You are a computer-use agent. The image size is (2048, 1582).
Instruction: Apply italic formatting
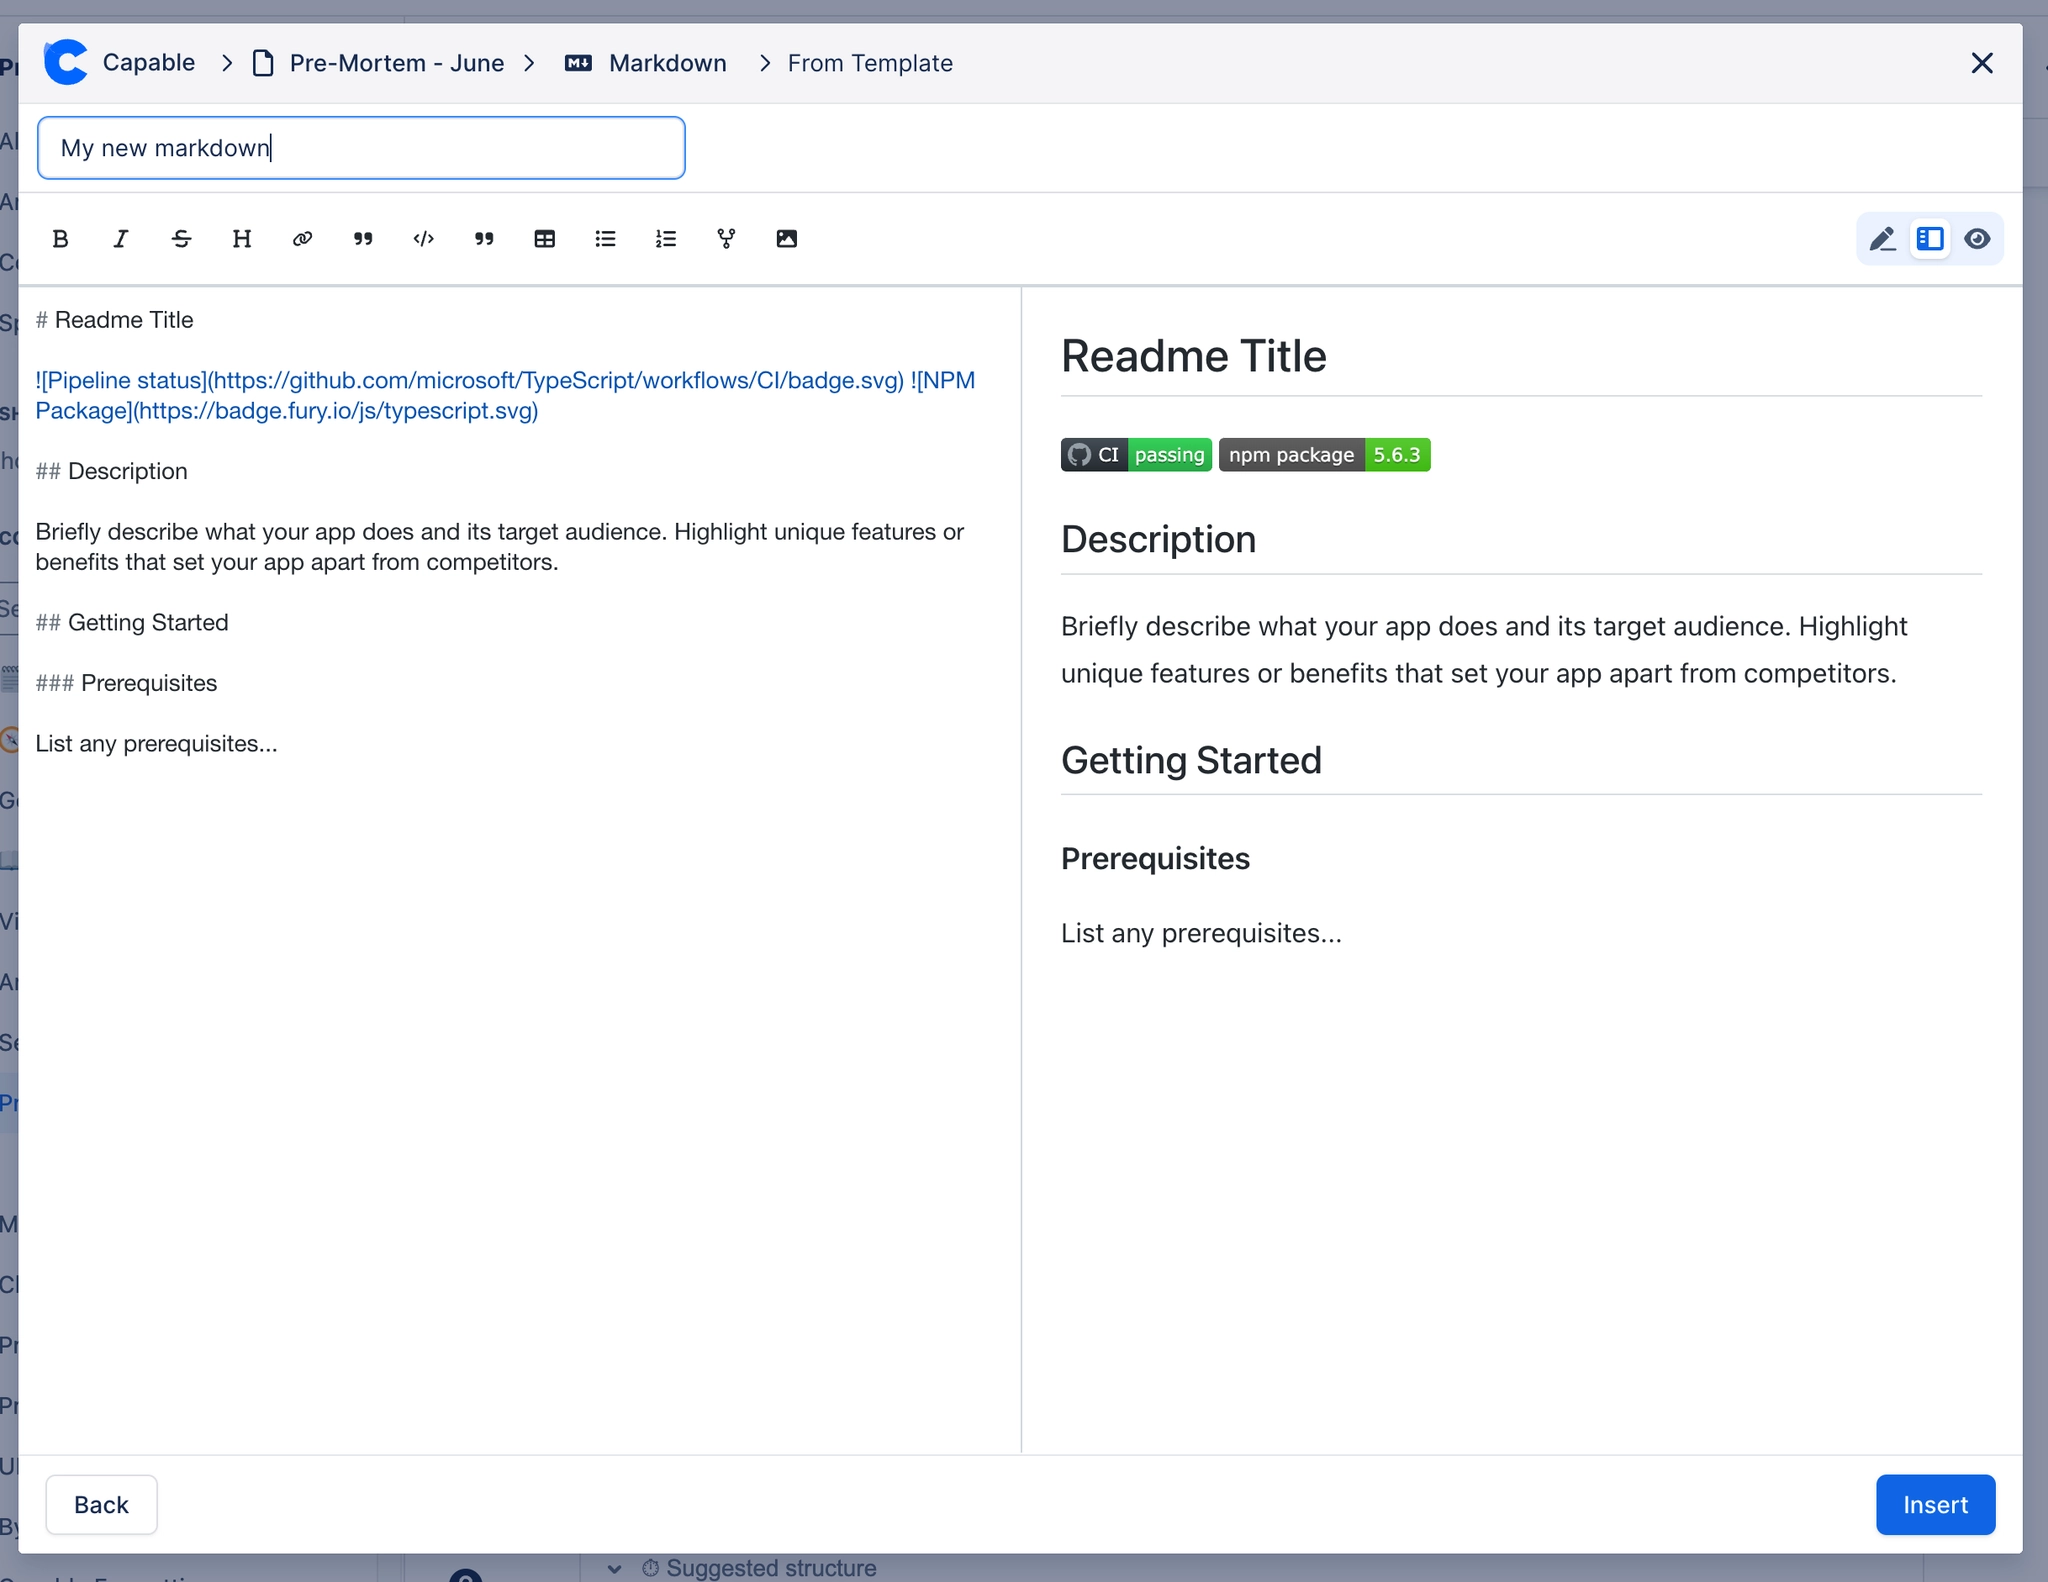tap(121, 238)
